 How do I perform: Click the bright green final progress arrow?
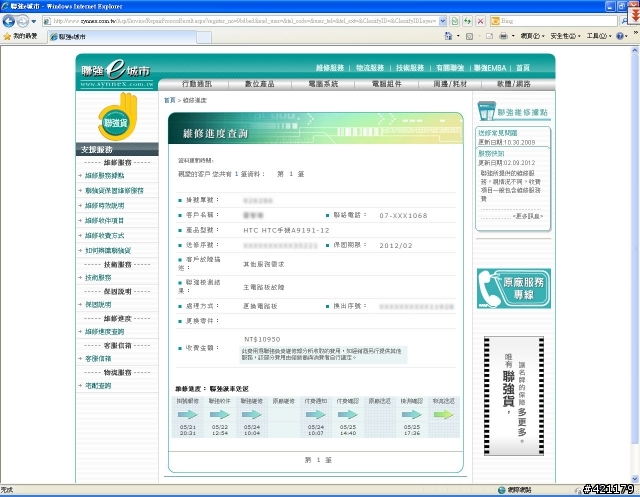pyautogui.click(x=444, y=415)
